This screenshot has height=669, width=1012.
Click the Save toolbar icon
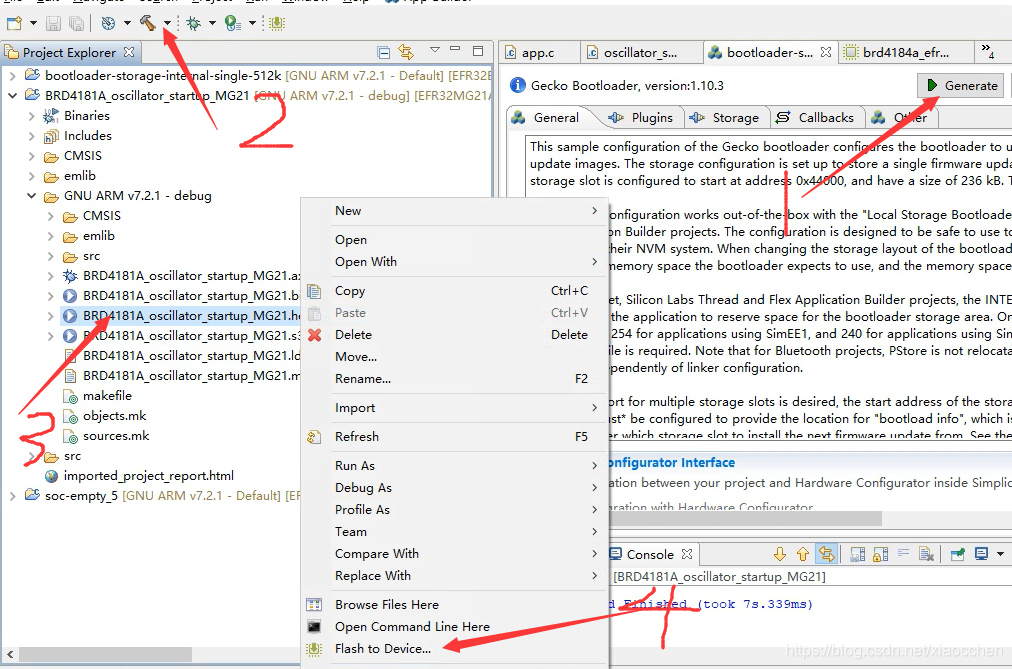[x=54, y=24]
